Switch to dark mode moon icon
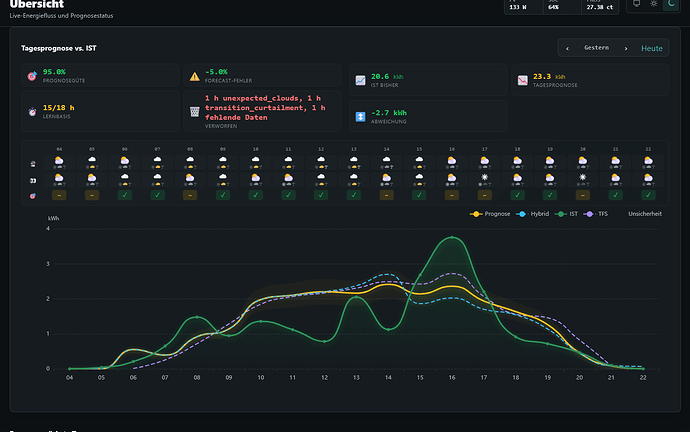 pos(671,4)
